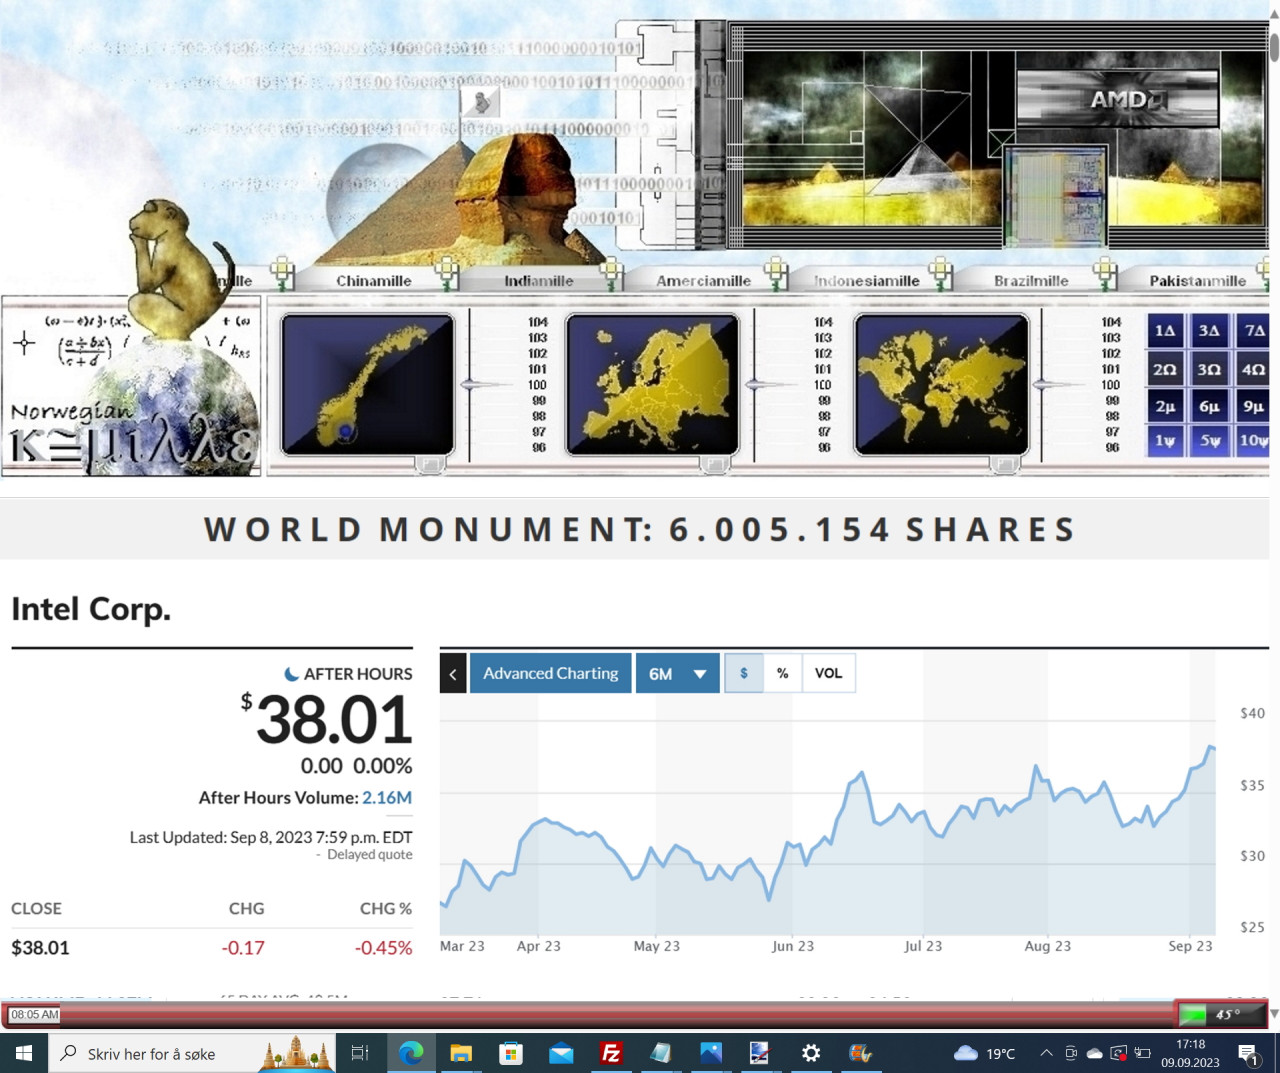1280x1073 pixels.
Task: Click the taskbar search box
Action: (x=192, y=1053)
